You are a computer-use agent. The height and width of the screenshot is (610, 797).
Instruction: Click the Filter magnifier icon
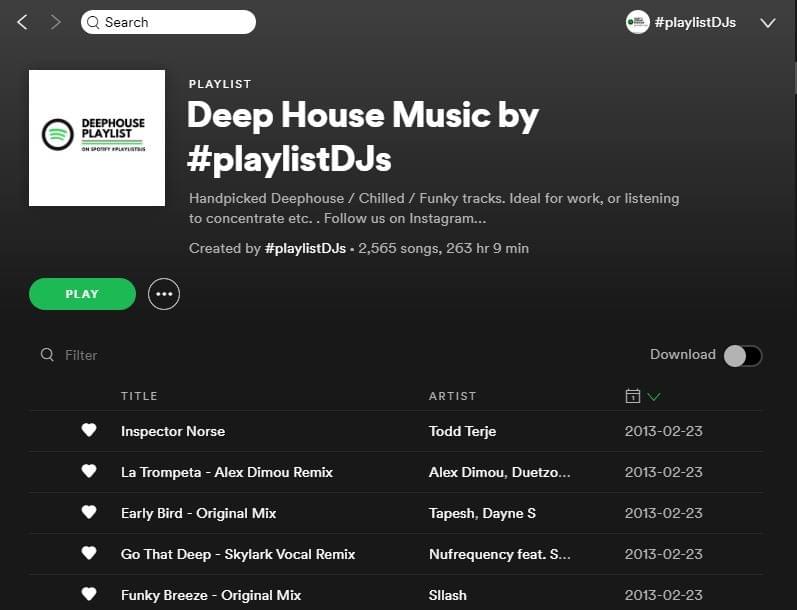pyautogui.click(x=47, y=354)
